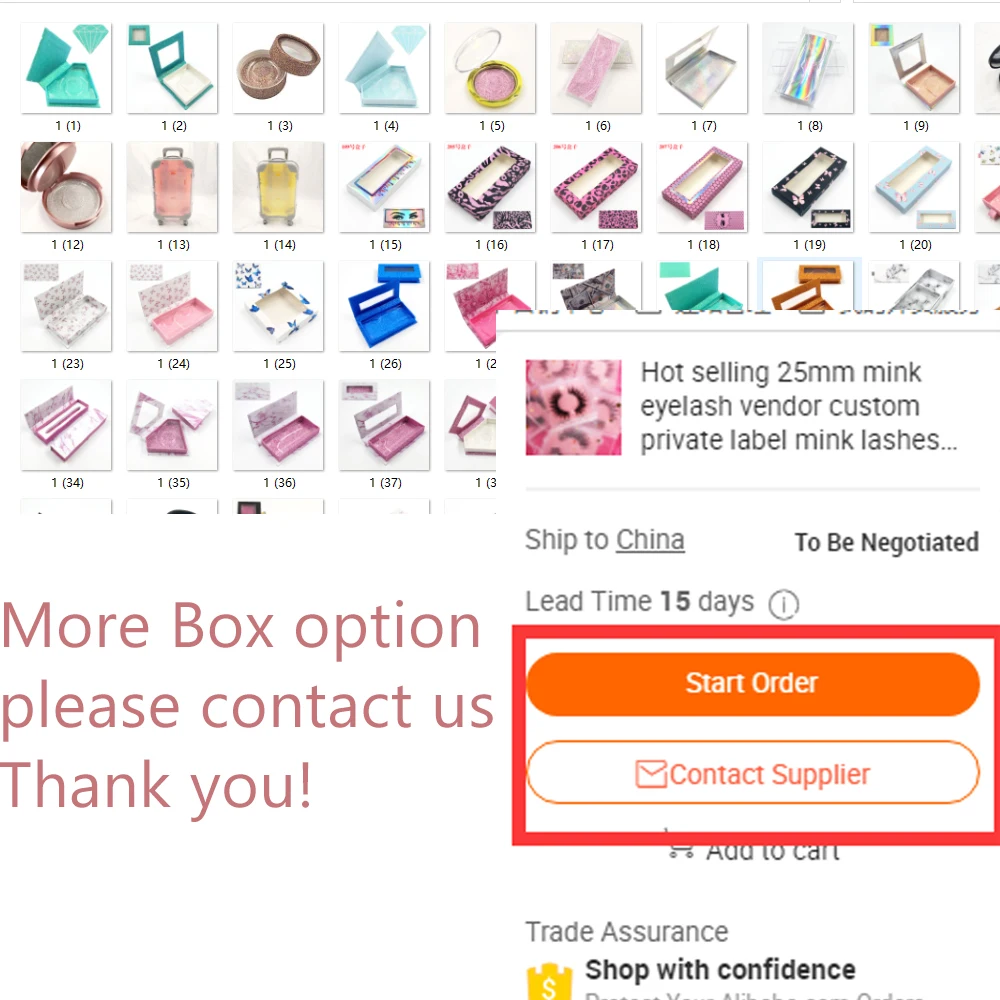Select thumbnail 1 (1) teal diamond box
The image size is (1000, 1000).
coord(66,68)
